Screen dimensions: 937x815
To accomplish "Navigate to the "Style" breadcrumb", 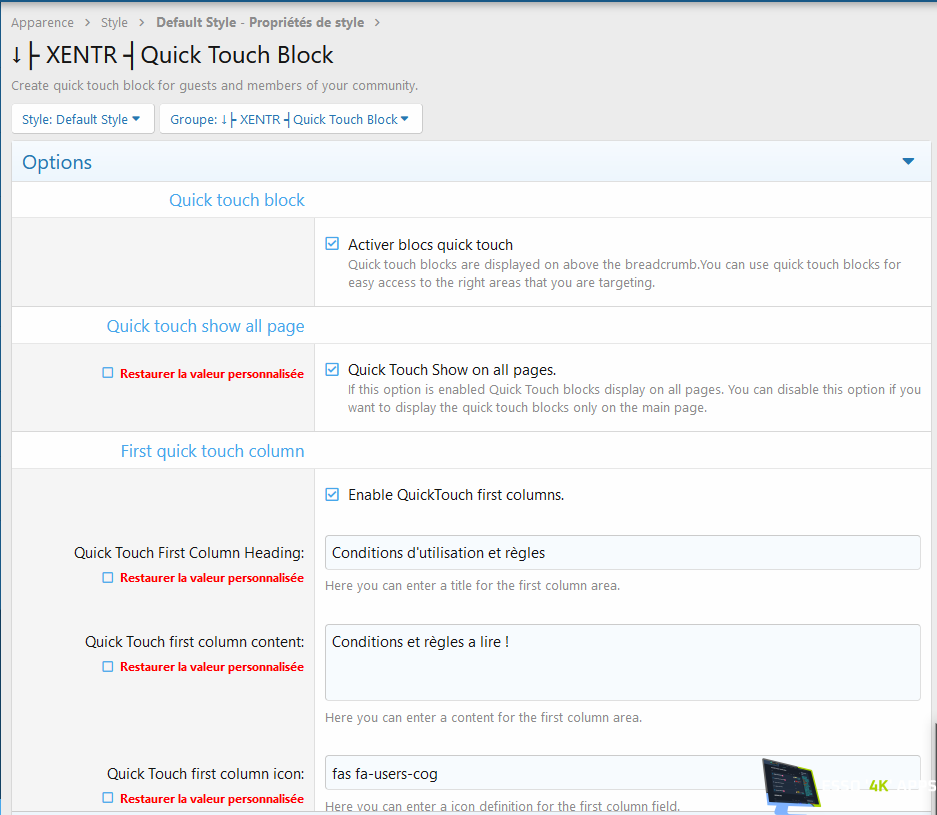I will click(114, 22).
